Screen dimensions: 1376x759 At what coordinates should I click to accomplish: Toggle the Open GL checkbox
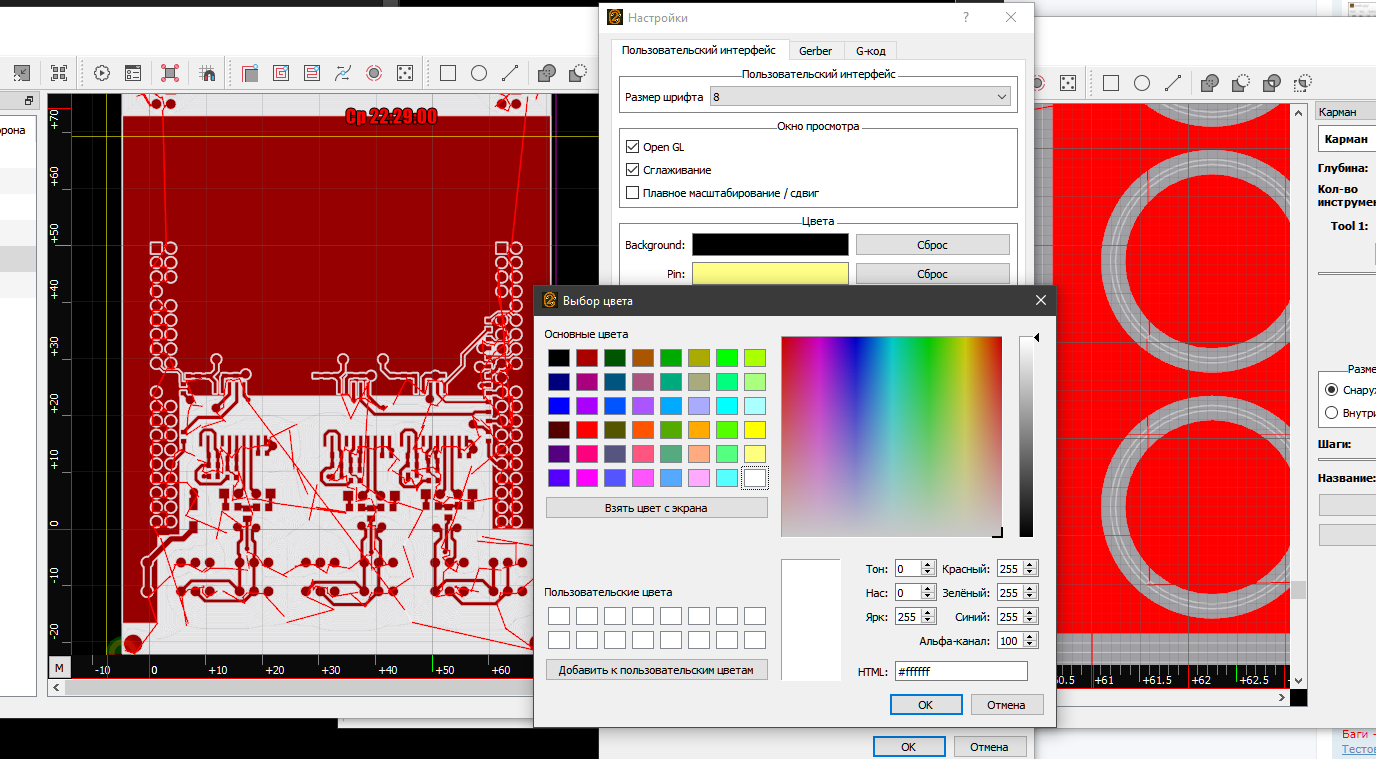coord(632,147)
